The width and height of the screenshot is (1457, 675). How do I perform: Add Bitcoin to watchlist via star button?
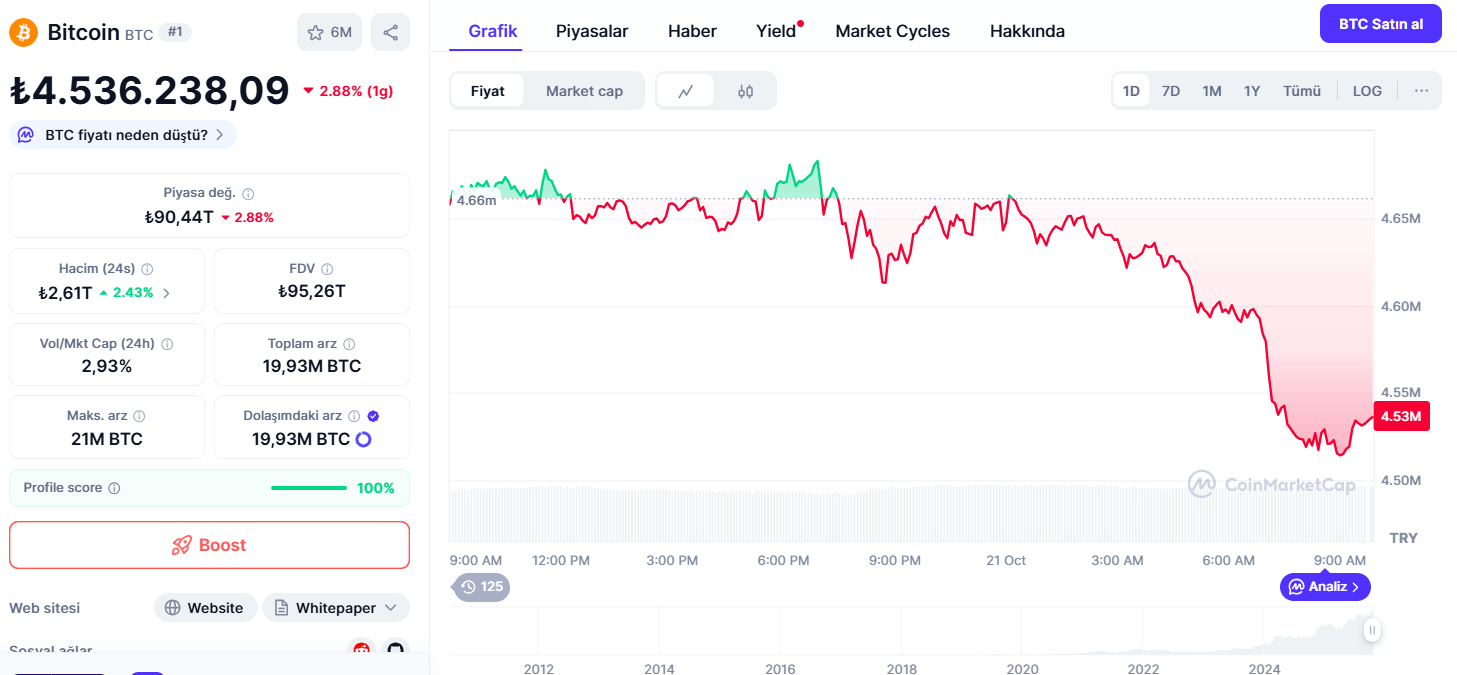[329, 32]
